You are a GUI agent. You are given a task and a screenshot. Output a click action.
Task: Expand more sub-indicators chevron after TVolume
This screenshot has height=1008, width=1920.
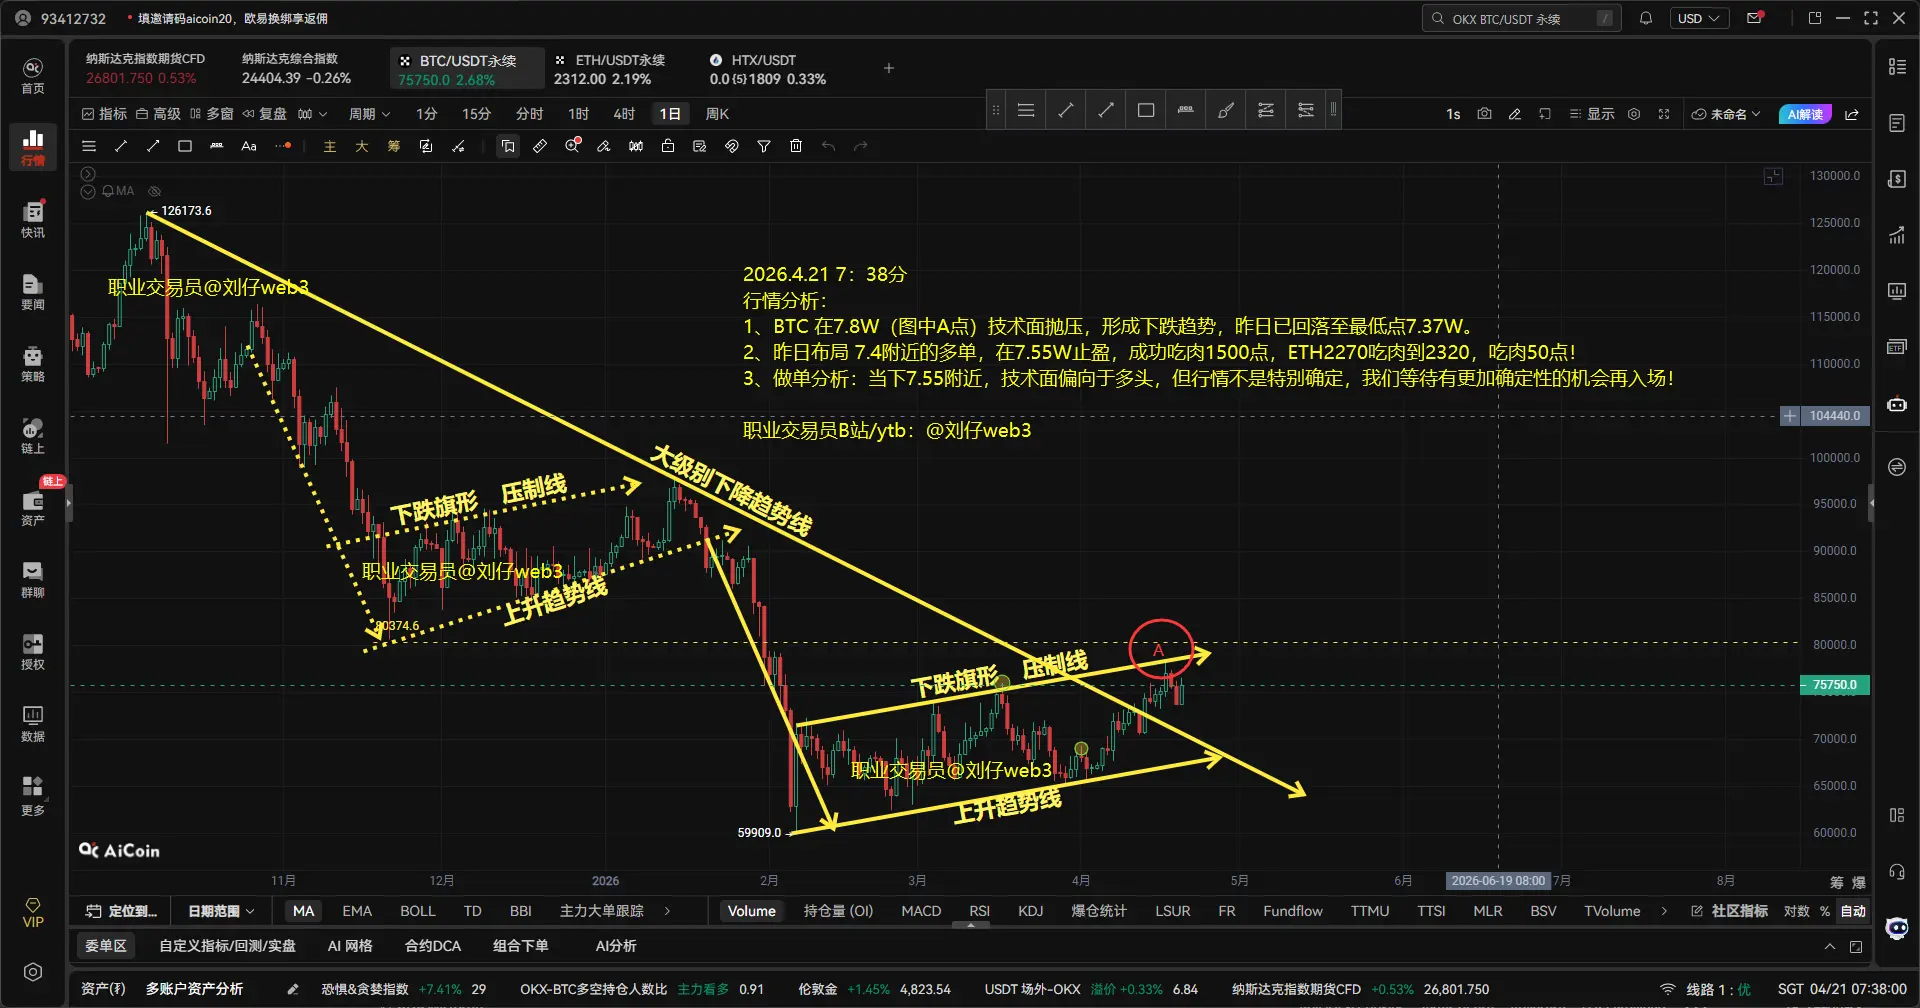tap(1664, 911)
